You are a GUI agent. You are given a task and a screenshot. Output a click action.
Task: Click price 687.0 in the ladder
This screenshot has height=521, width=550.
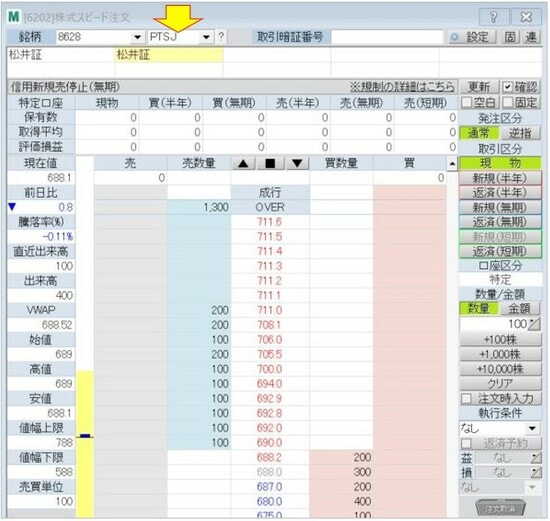[x=270, y=487]
